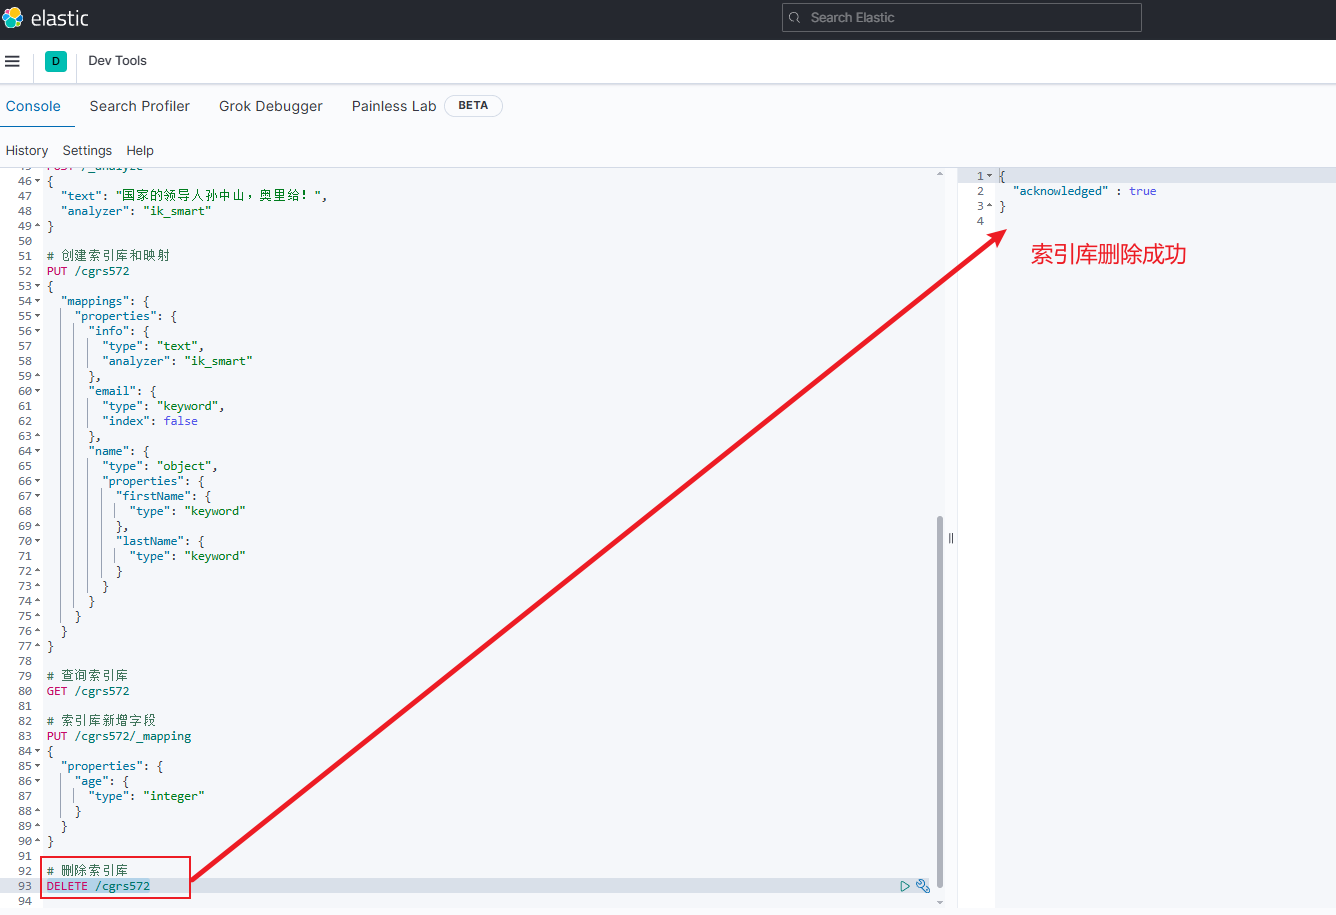Click the "type": "text" line 57
Screen dimensions: 1336x915
(153, 346)
